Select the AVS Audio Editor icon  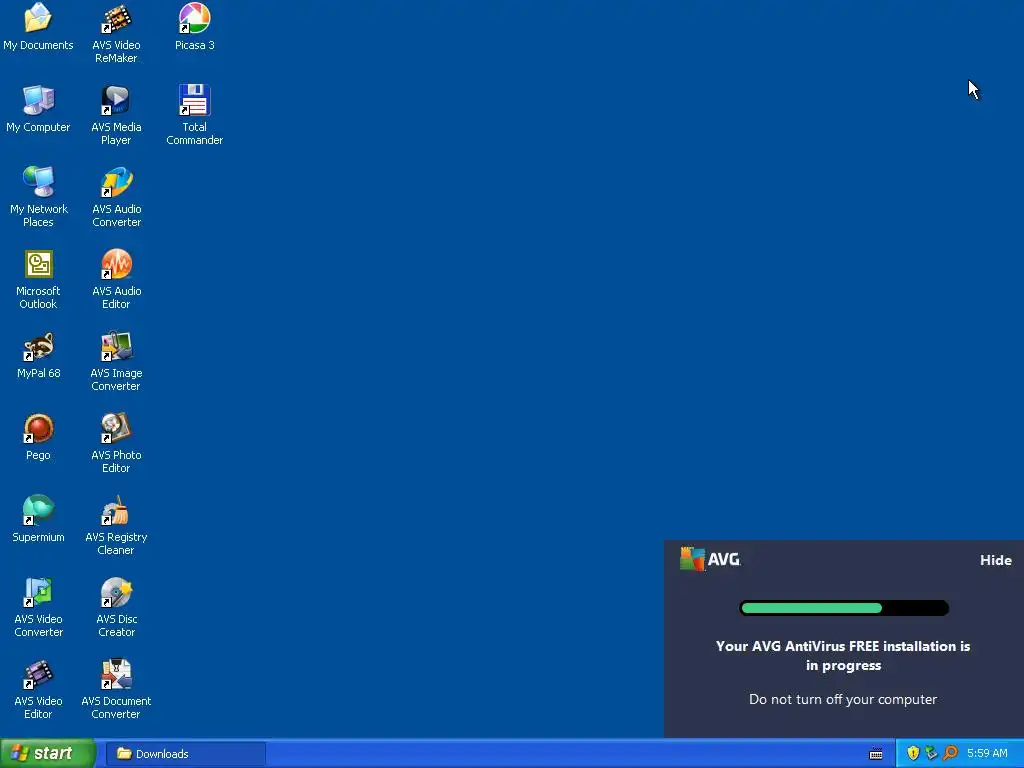point(116,280)
